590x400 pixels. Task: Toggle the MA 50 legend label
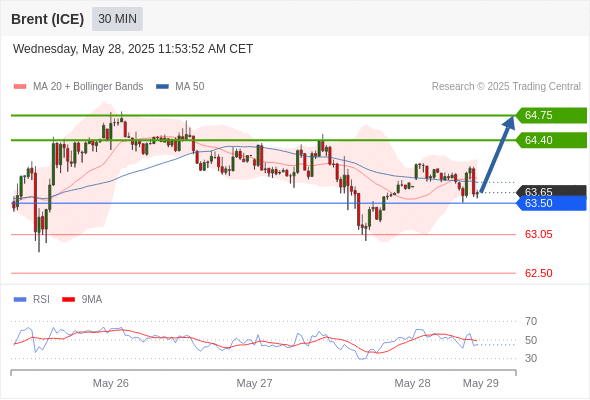[x=190, y=87]
